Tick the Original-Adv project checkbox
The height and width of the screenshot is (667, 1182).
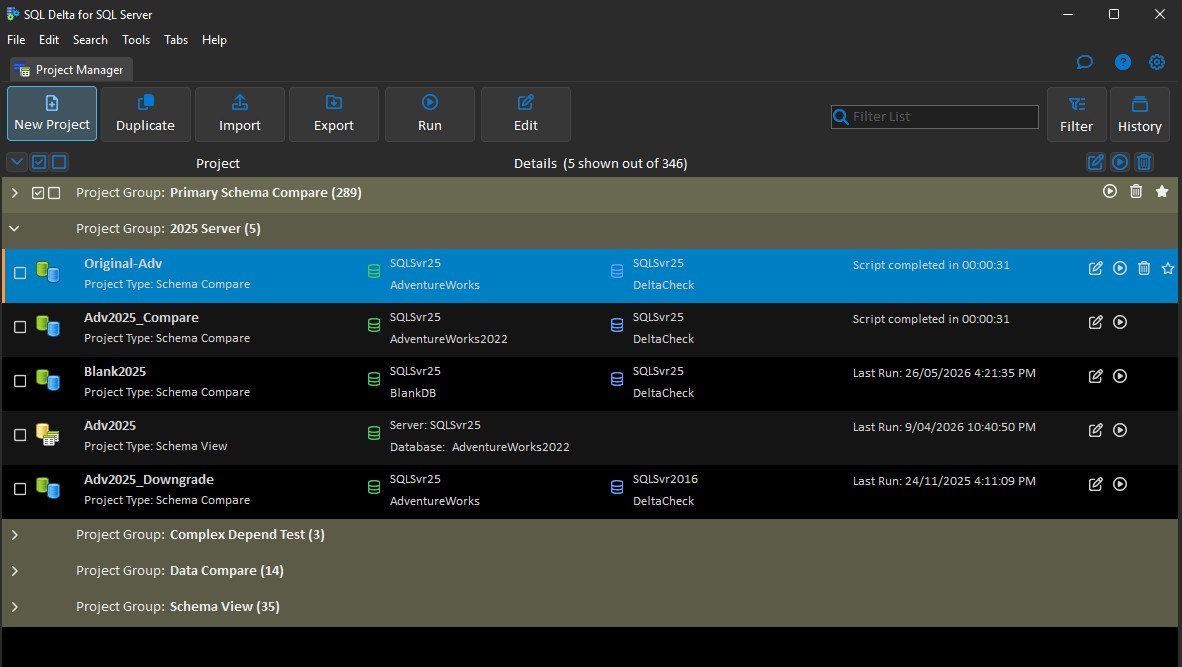coord(20,273)
